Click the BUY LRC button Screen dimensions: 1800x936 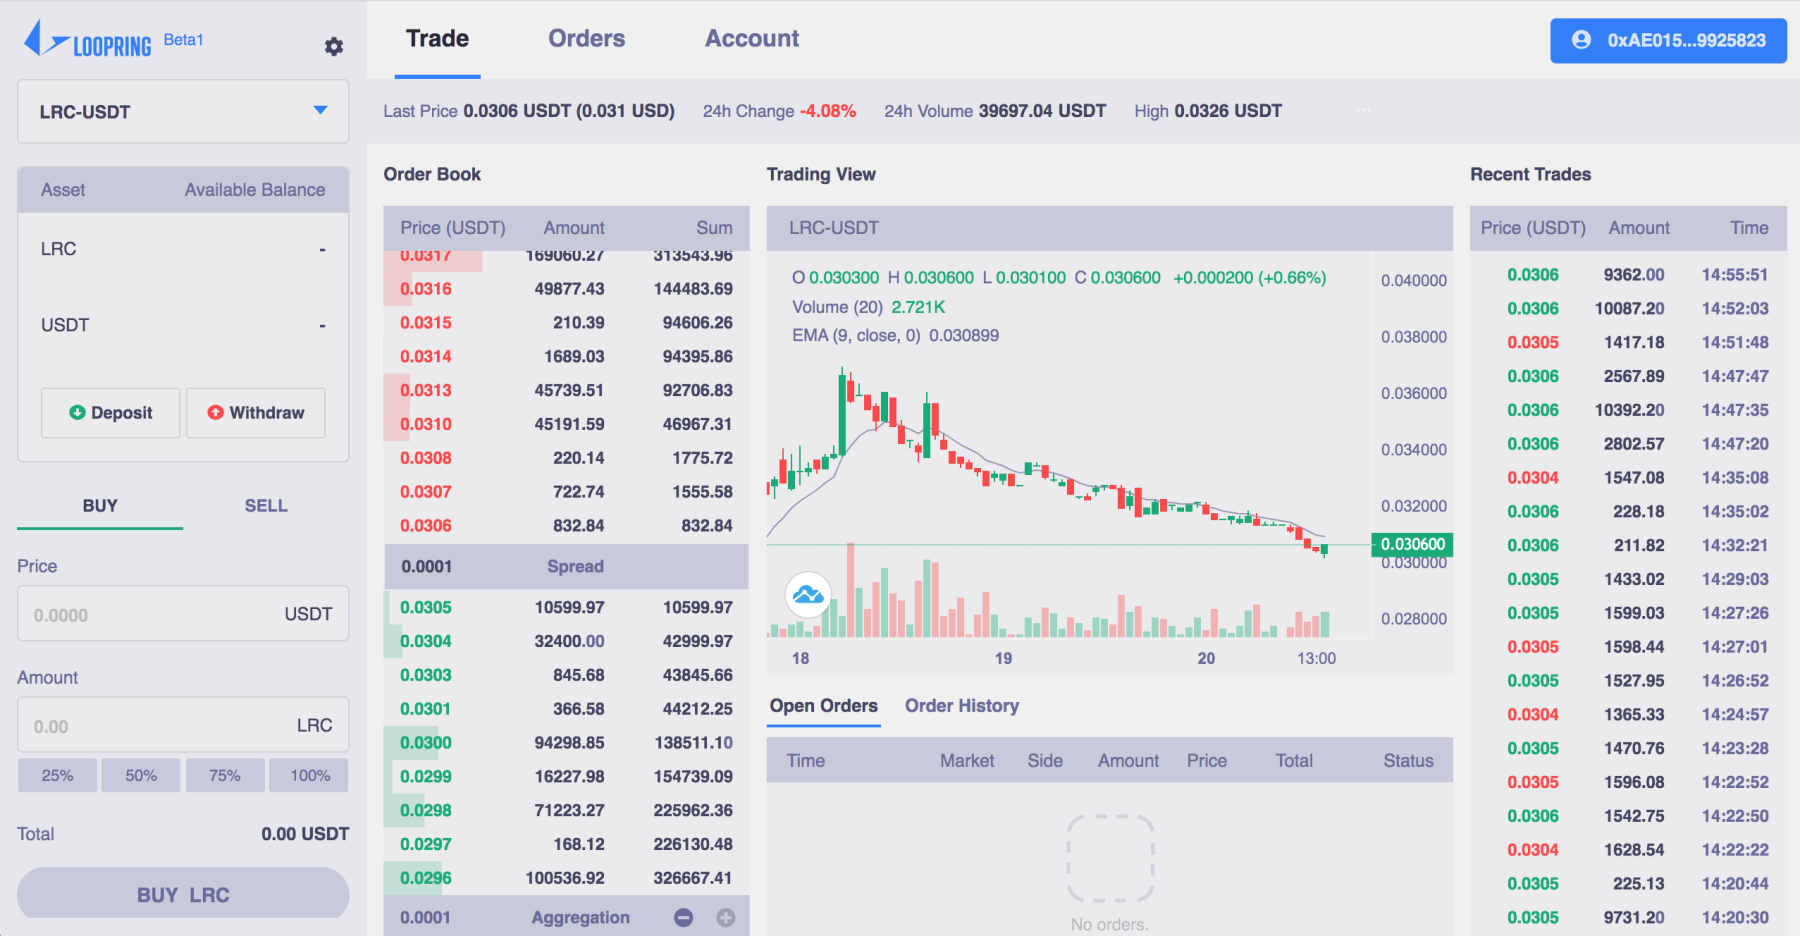pyautogui.click(x=182, y=894)
